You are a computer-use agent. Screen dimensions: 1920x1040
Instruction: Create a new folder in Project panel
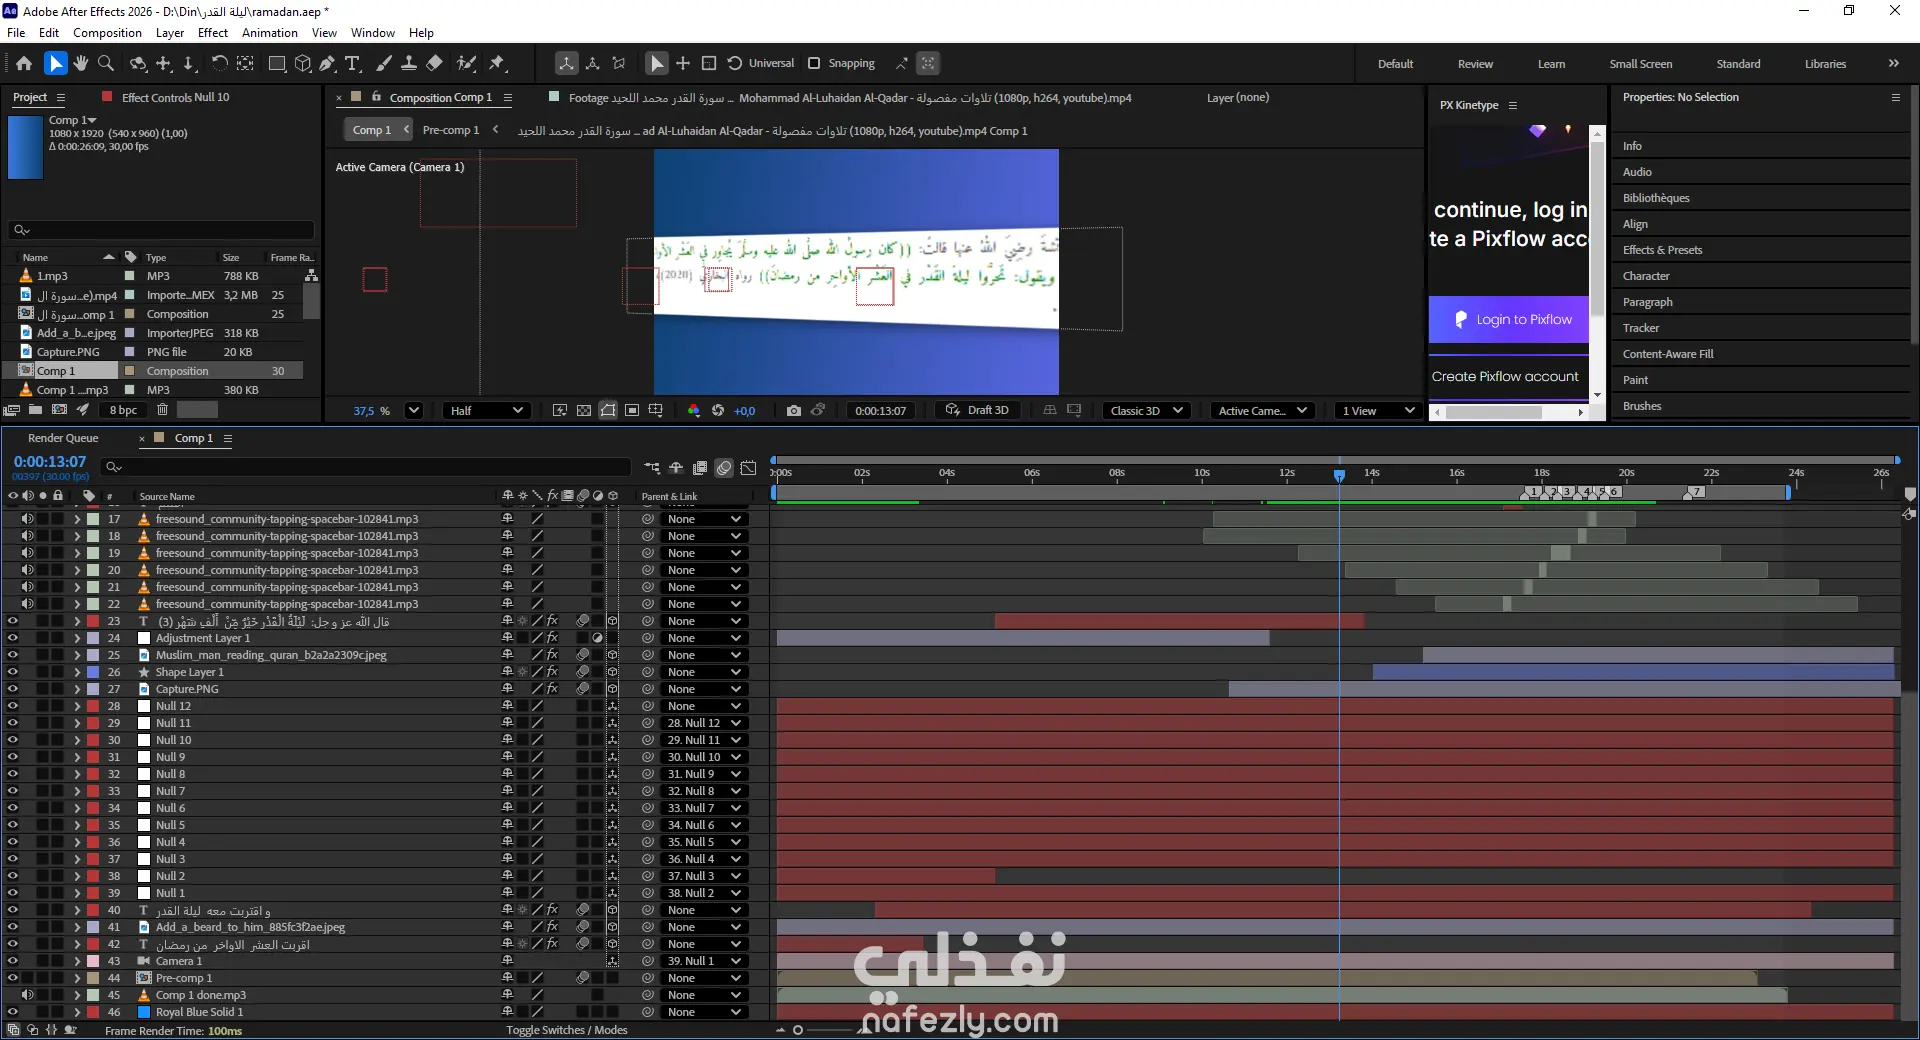[x=36, y=409]
